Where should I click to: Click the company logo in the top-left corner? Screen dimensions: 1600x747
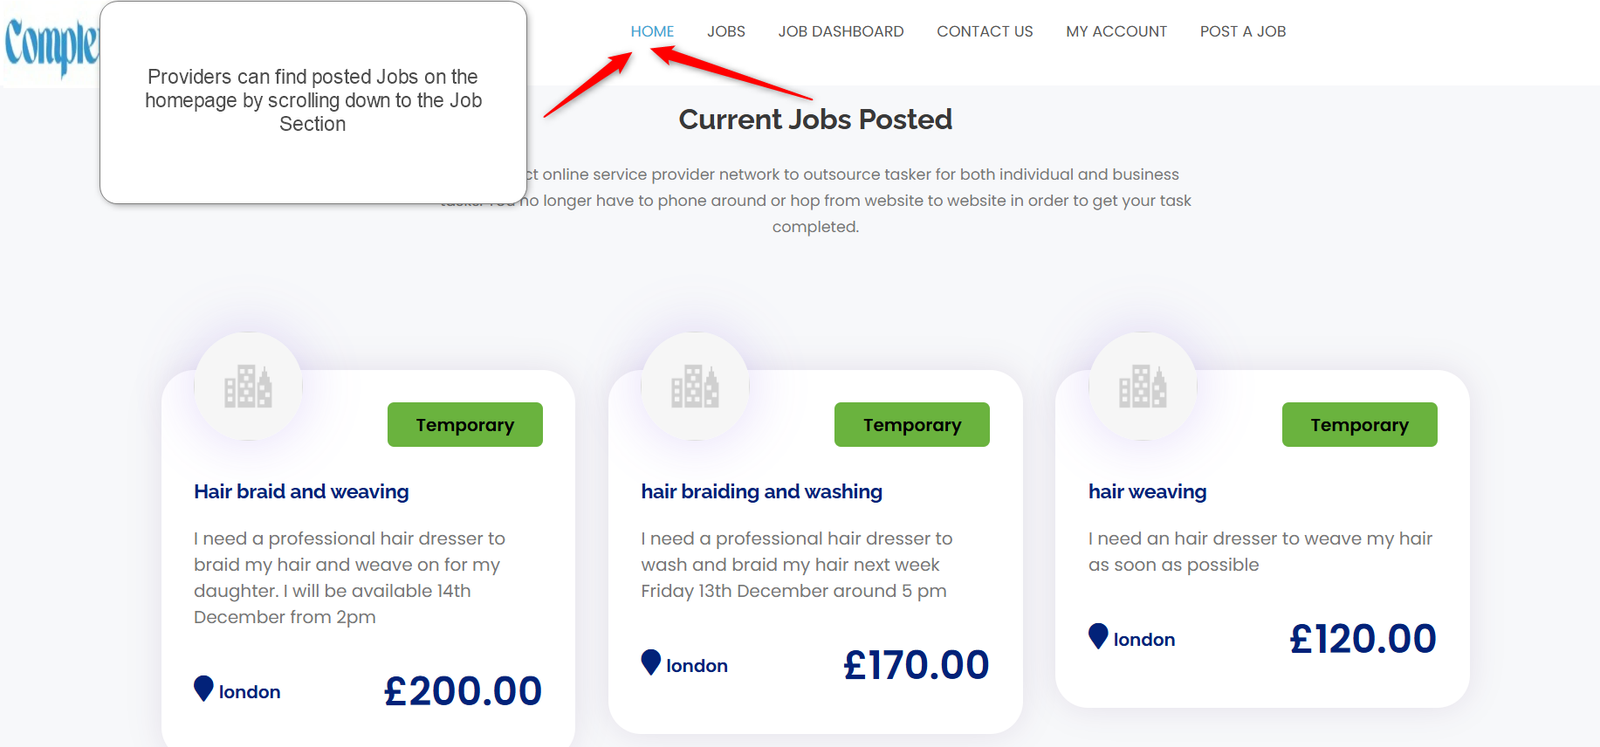pos(50,40)
